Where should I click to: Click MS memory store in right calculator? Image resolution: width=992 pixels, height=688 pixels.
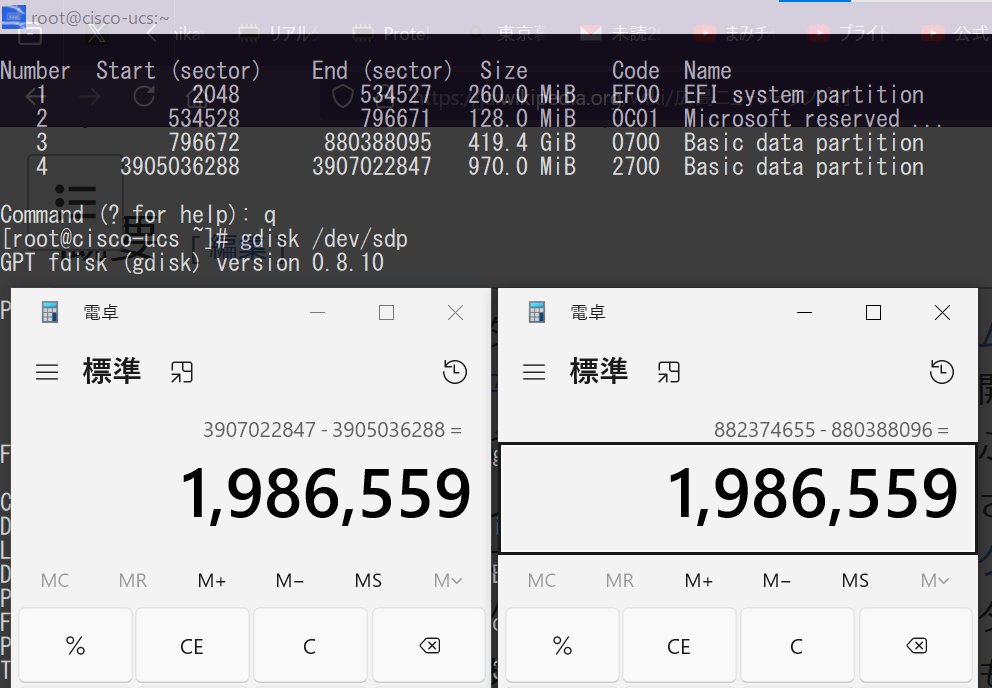coord(855,580)
